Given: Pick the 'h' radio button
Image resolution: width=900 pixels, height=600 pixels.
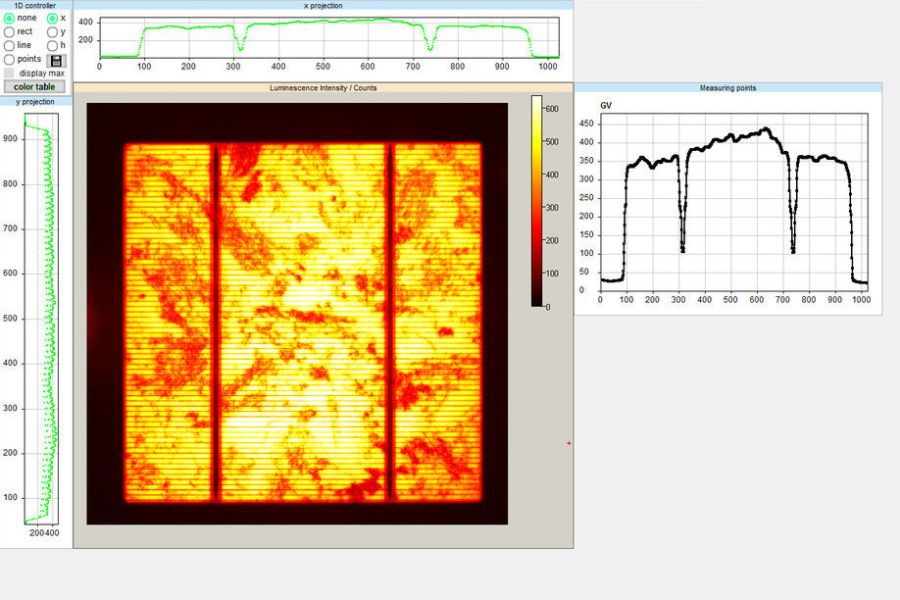Looking at the screenshot, I should pyautogui.click(x=53, y=45).
